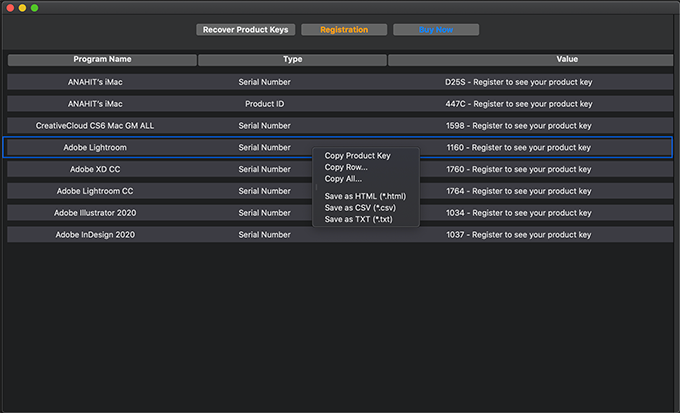The height and width of the screenshot is (413, 680).
Task: Select the Adobe Lightroom CC program name
Action: point(95,191)
